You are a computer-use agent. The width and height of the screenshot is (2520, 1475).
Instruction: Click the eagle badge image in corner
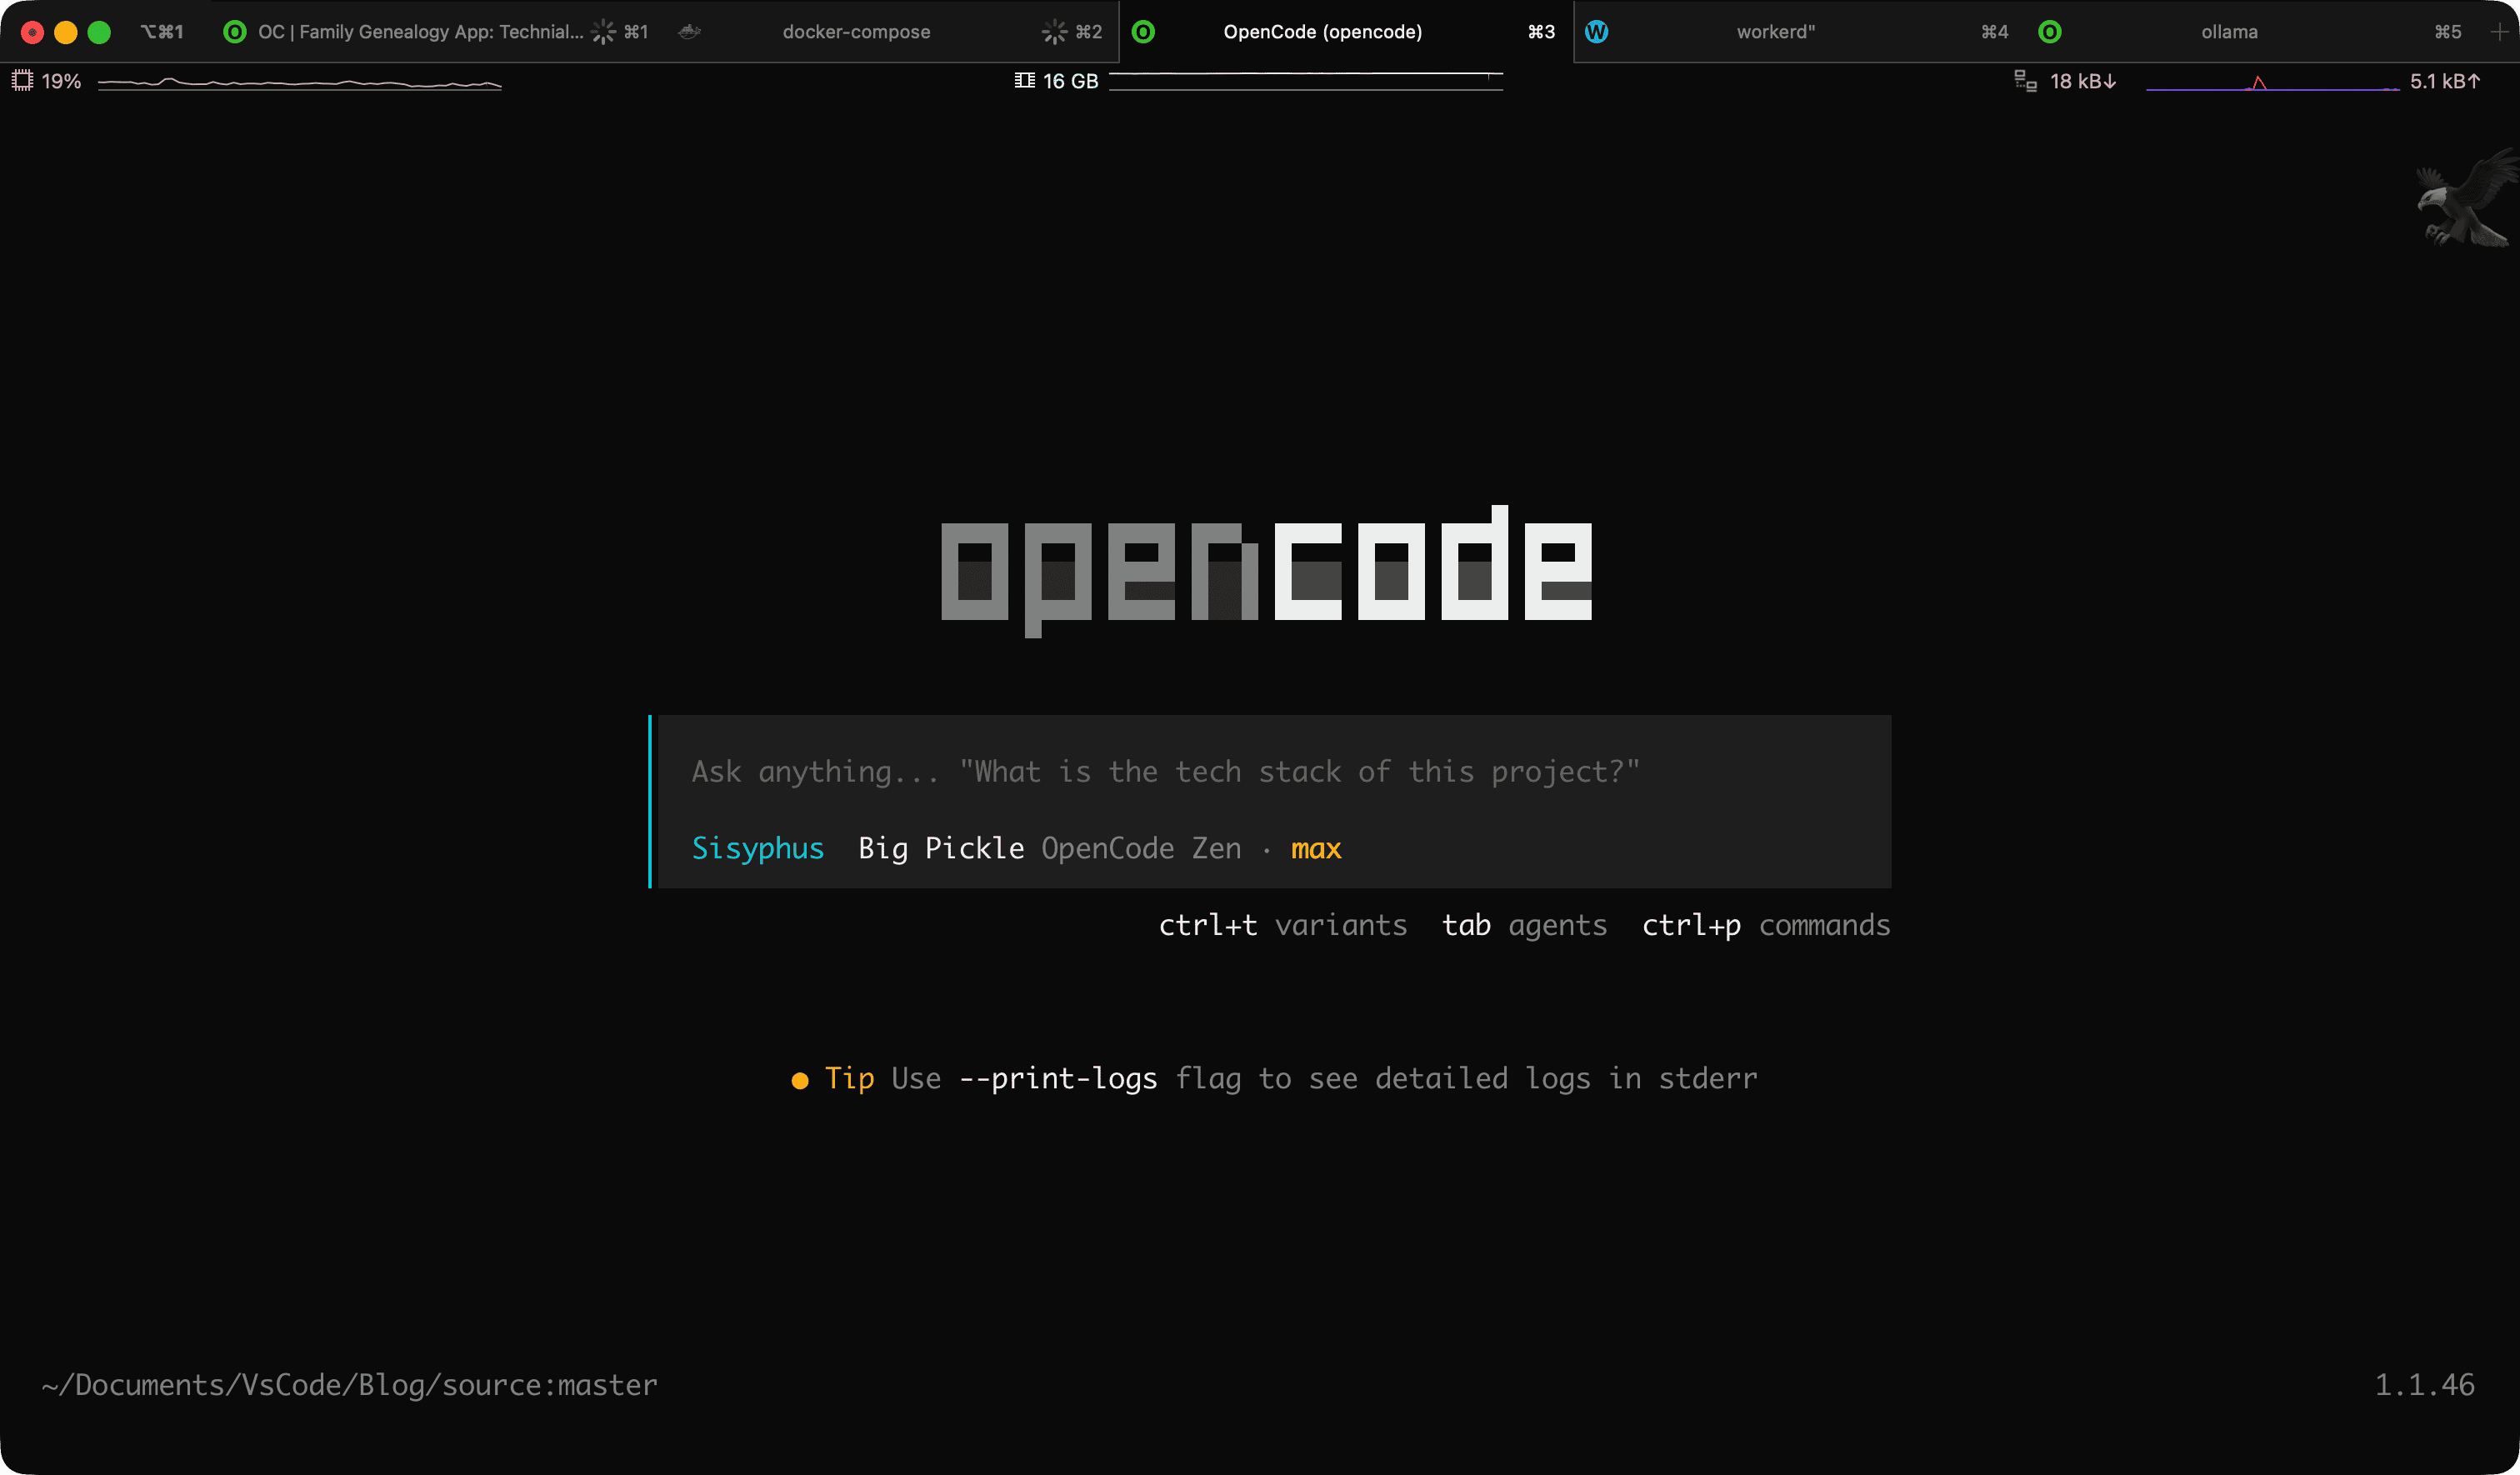tap(2465, 198)
